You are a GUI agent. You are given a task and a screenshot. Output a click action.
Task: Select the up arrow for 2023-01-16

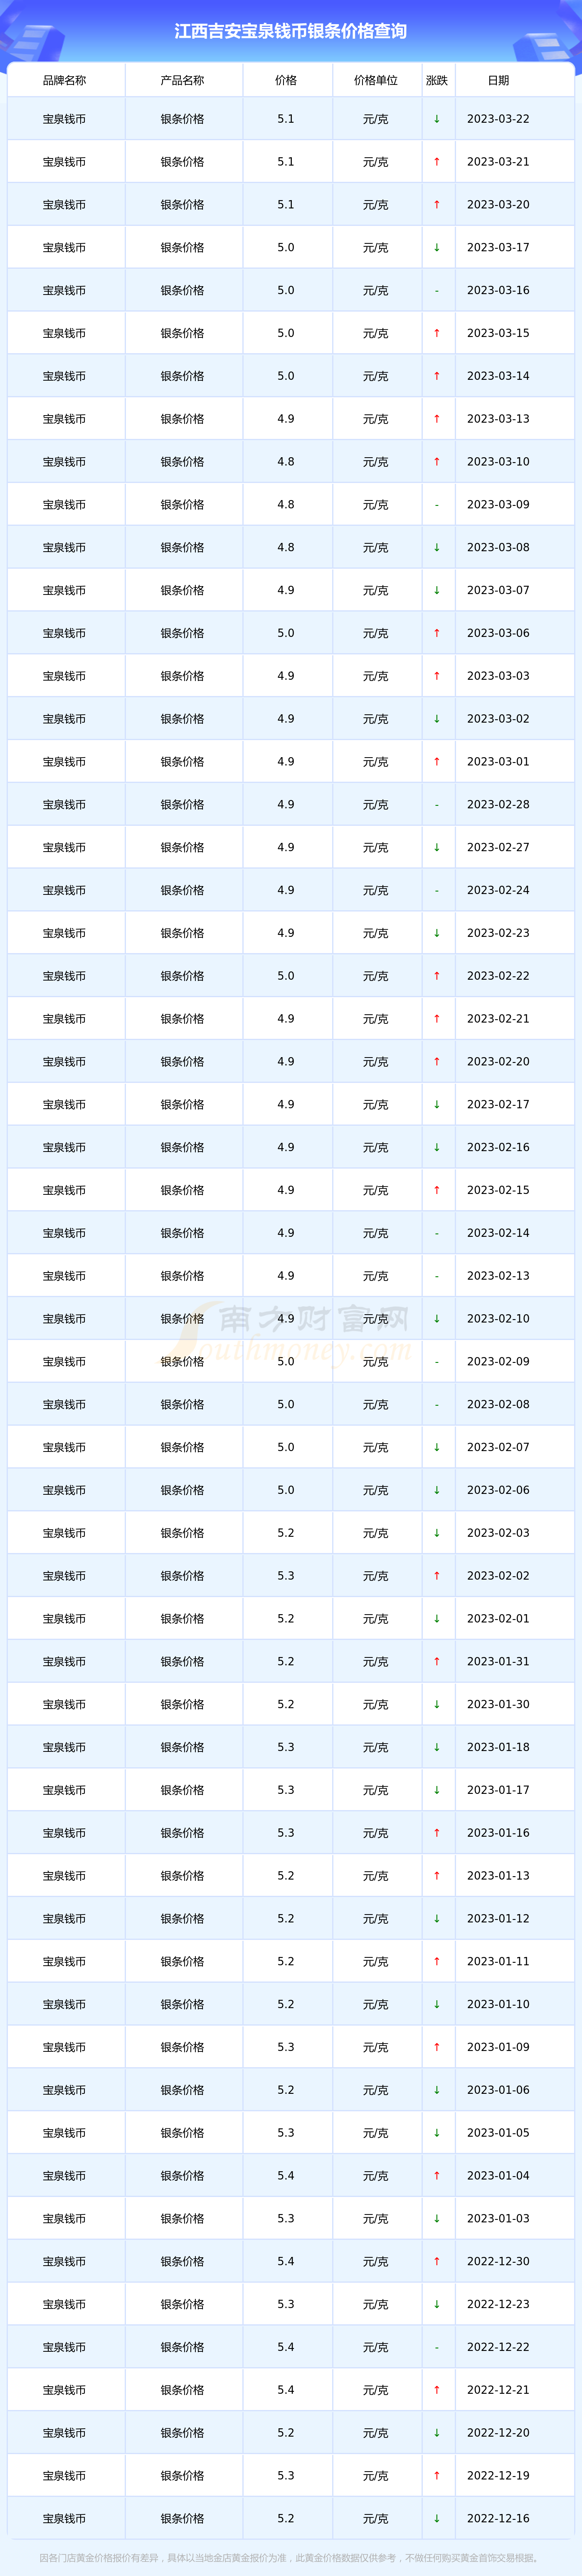[437, 1833]
